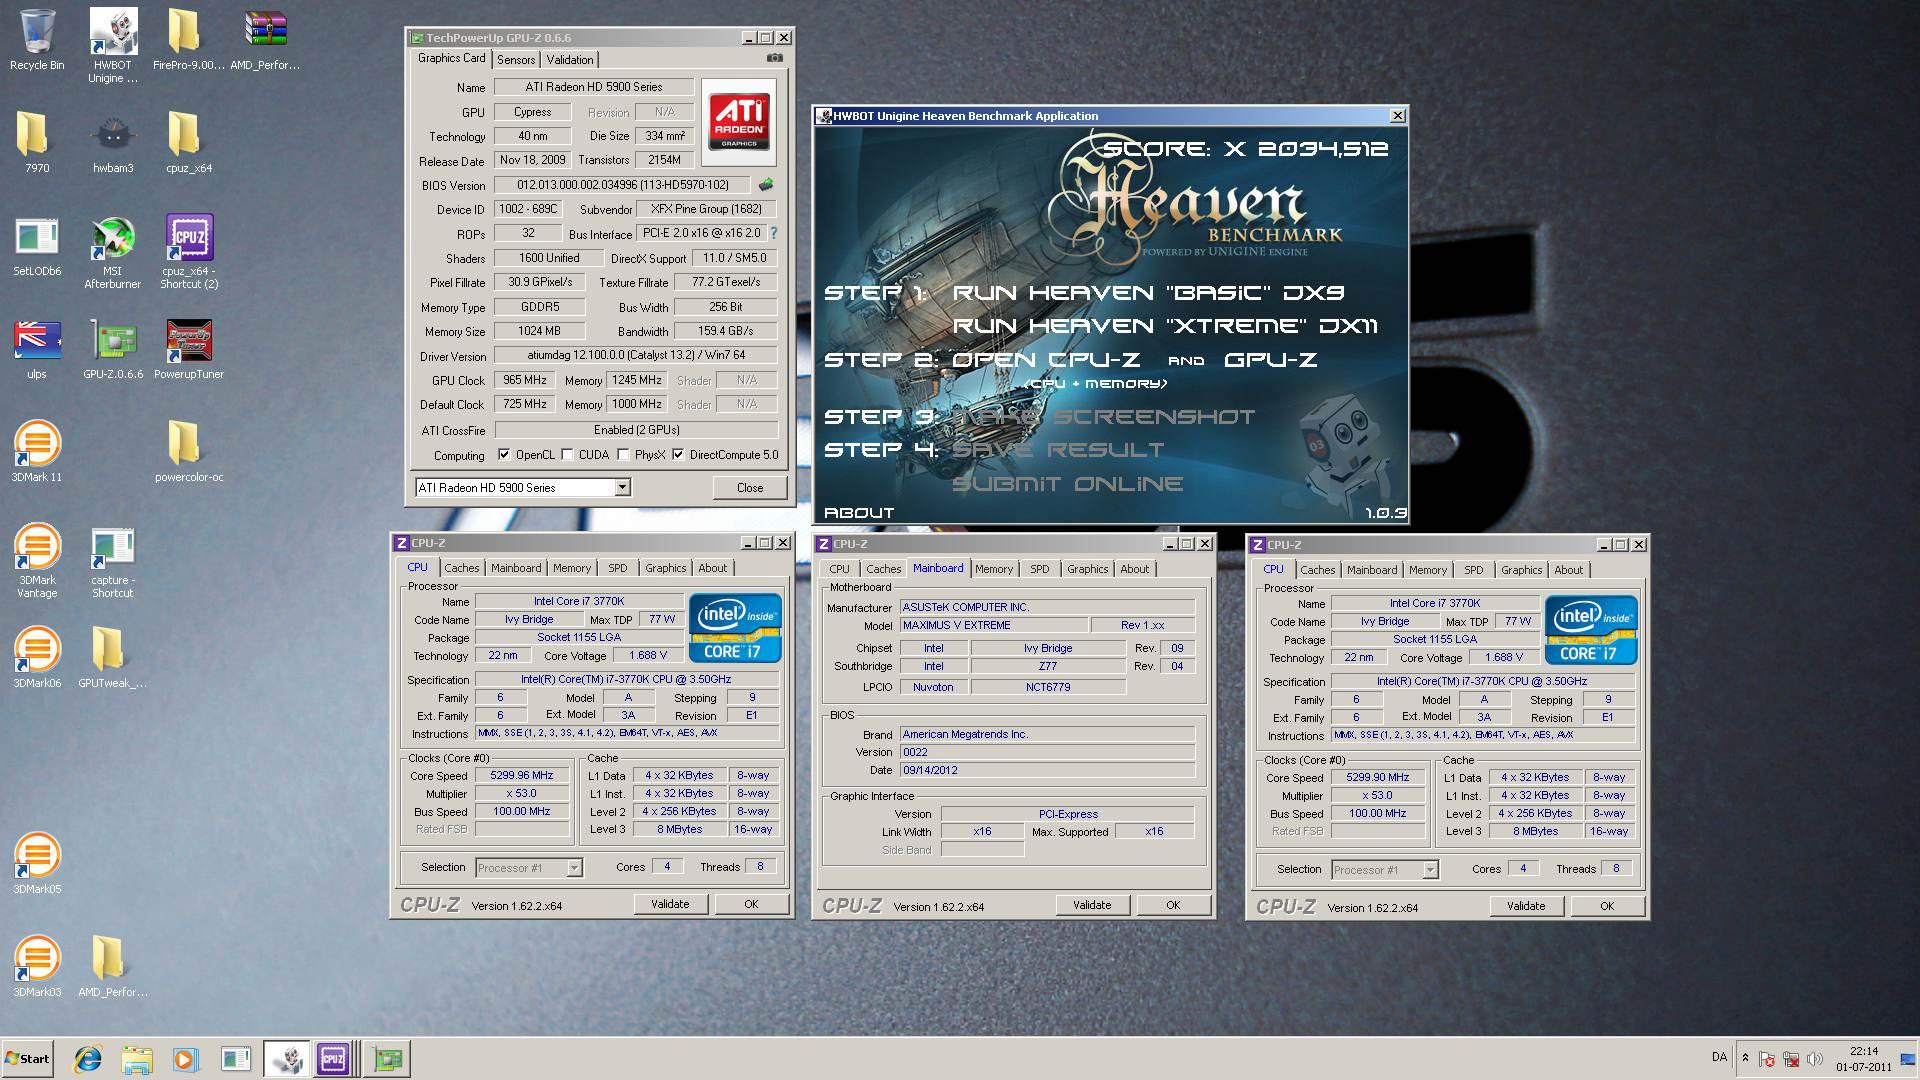Viewport: 1920px width, 1080px height.
Task: Click the BIOS Version field in GPU-Z
Action: coord(622,185)
